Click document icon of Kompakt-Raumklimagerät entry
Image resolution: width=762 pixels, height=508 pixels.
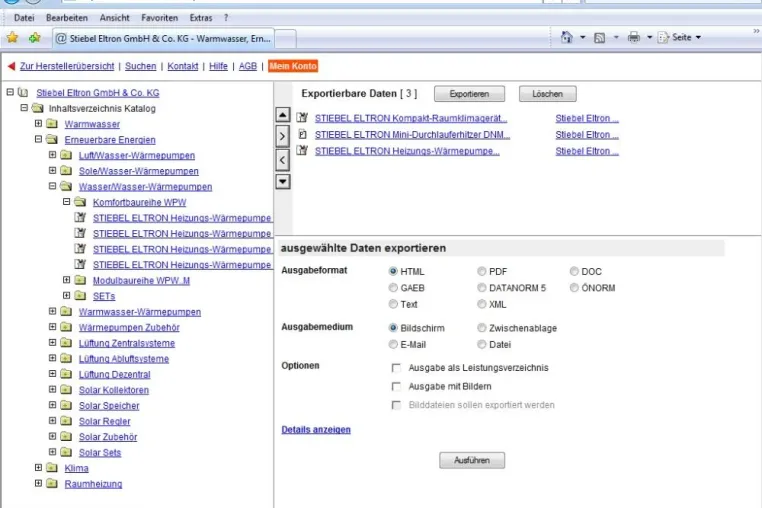coord(303,118)
